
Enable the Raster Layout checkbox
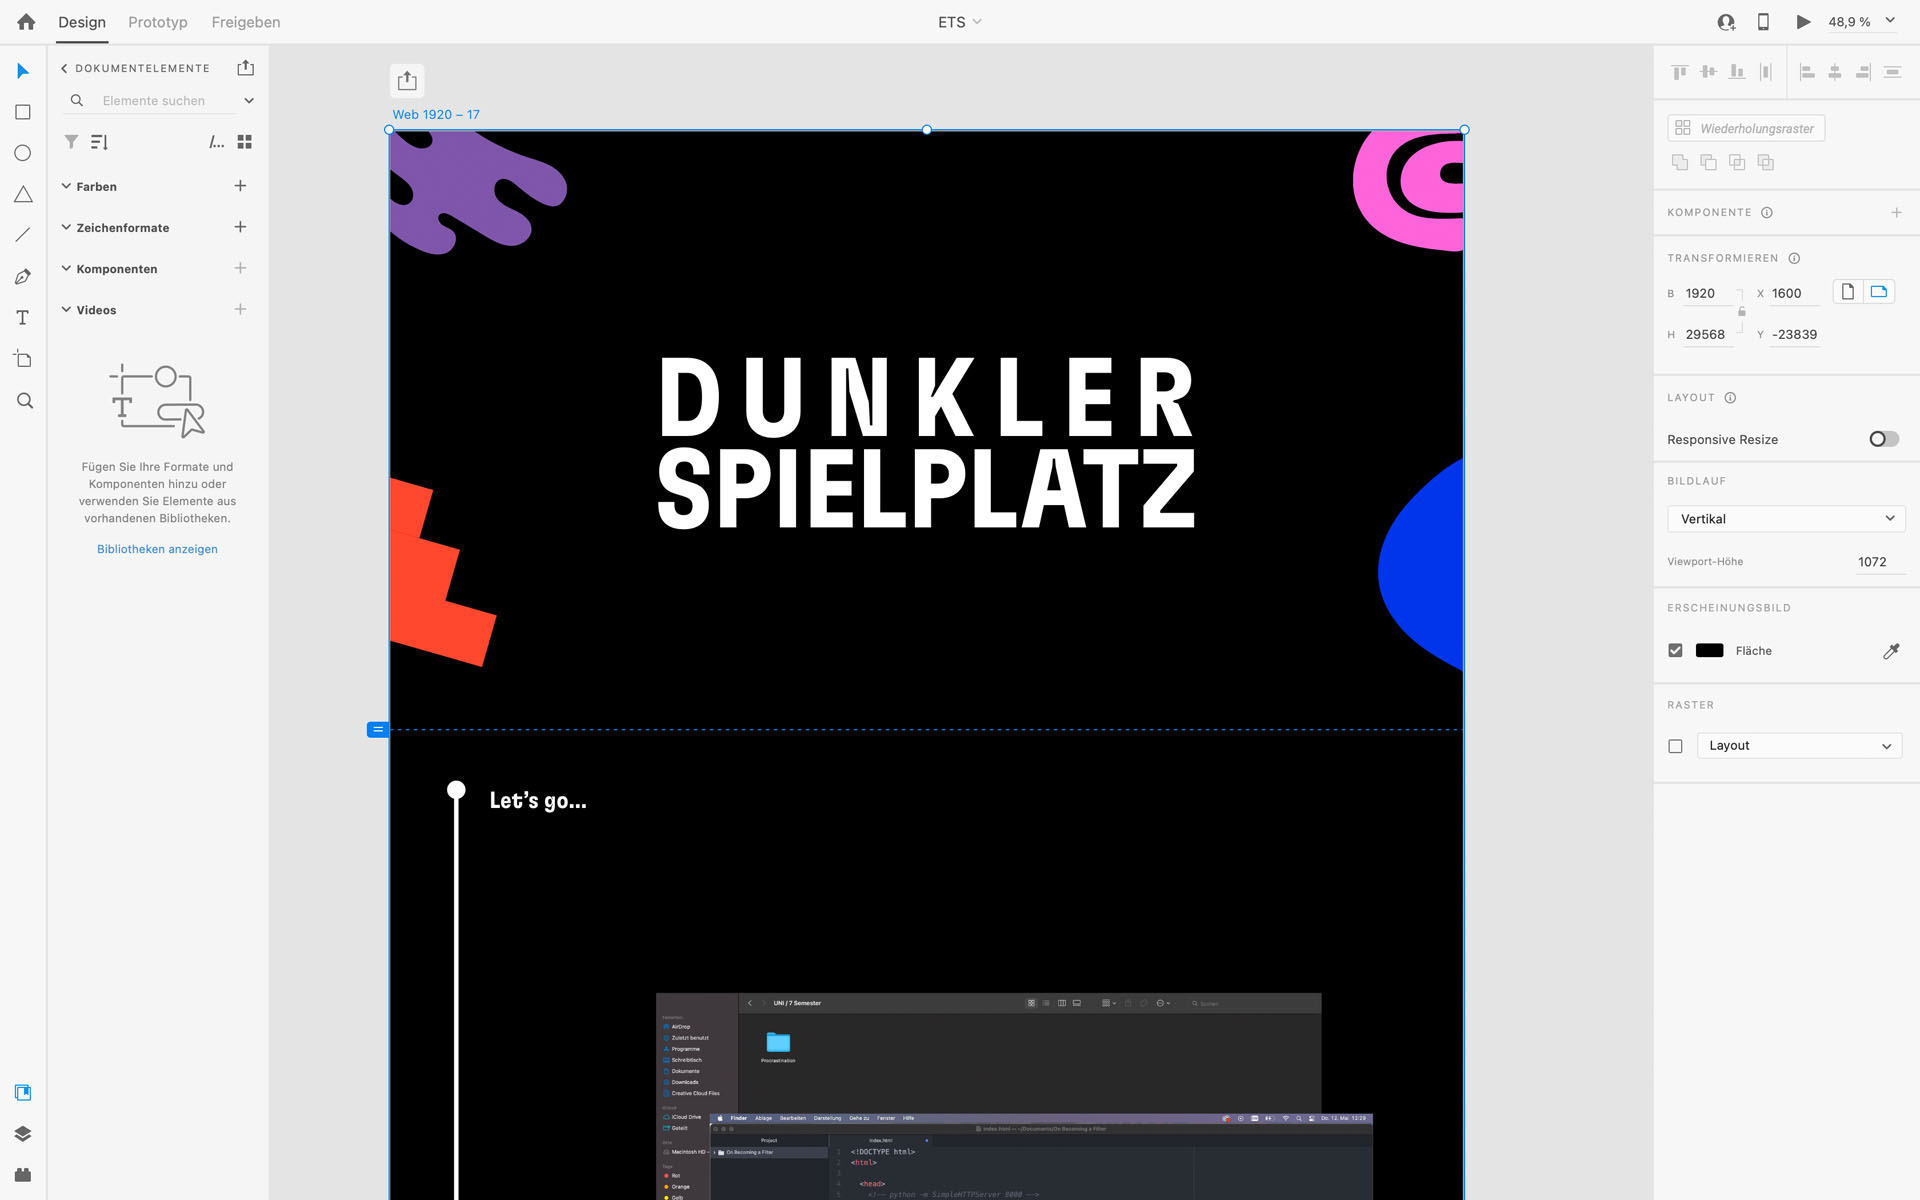pos(1676,746)
